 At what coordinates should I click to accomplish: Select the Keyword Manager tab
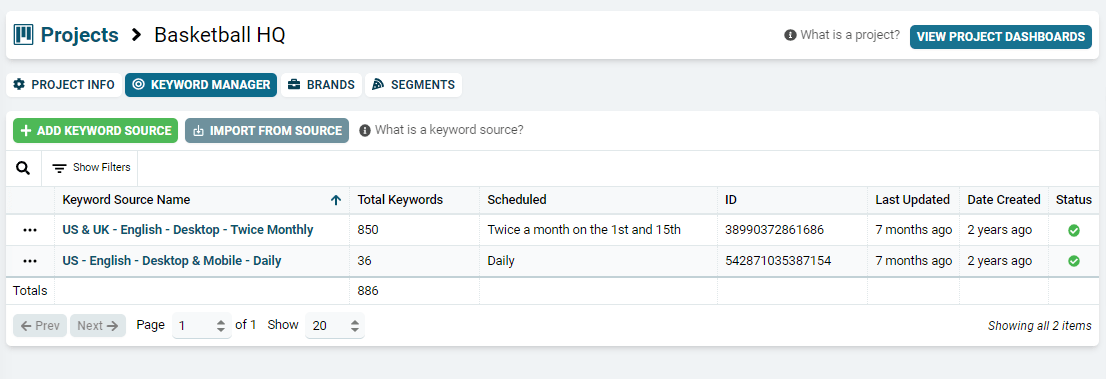coord(201,85)
